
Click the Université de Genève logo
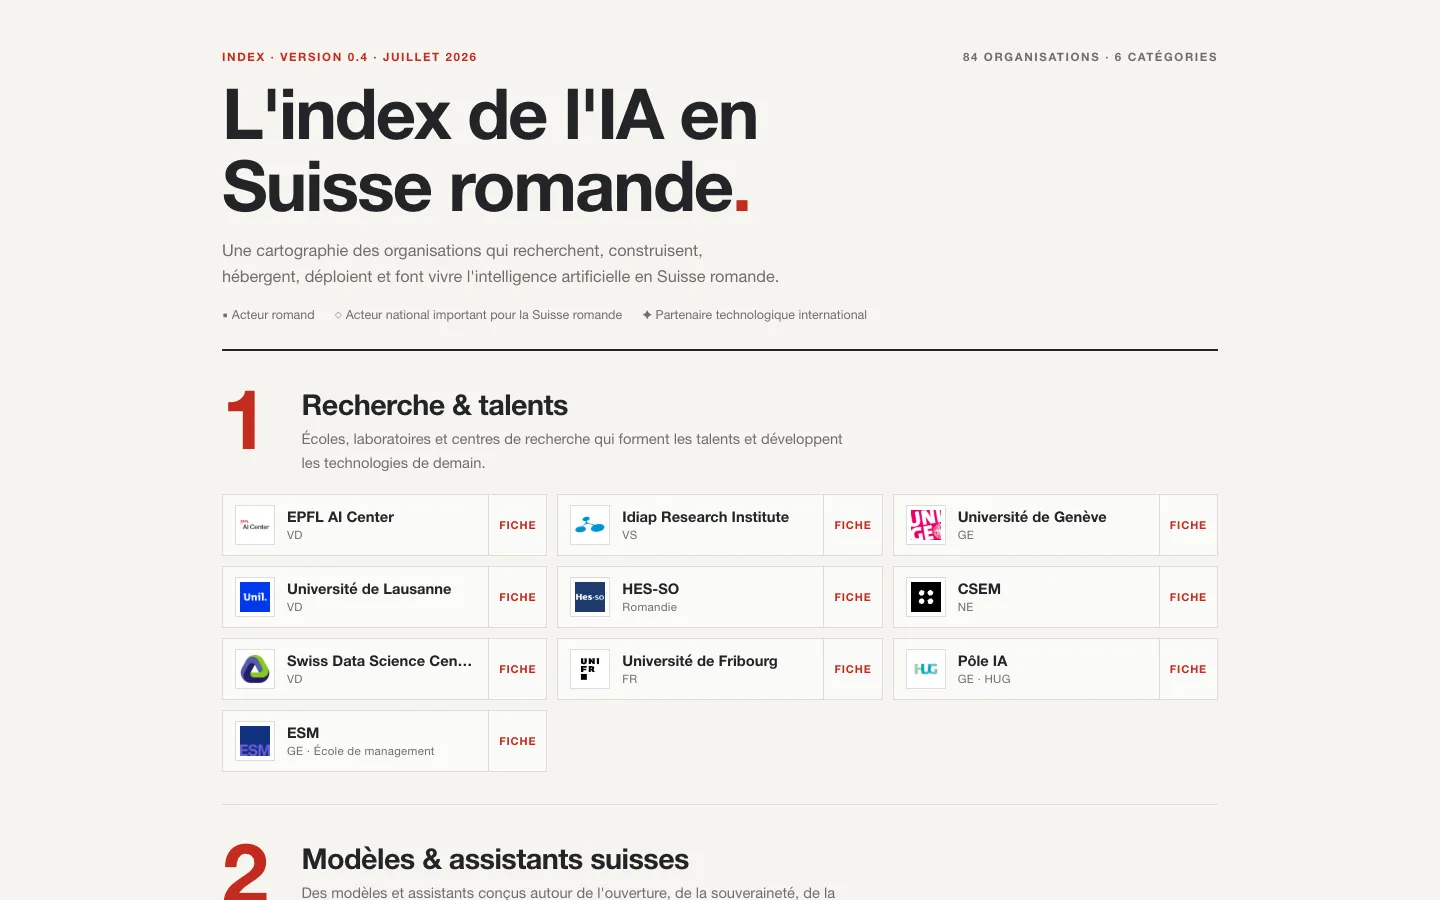point(926,525)
